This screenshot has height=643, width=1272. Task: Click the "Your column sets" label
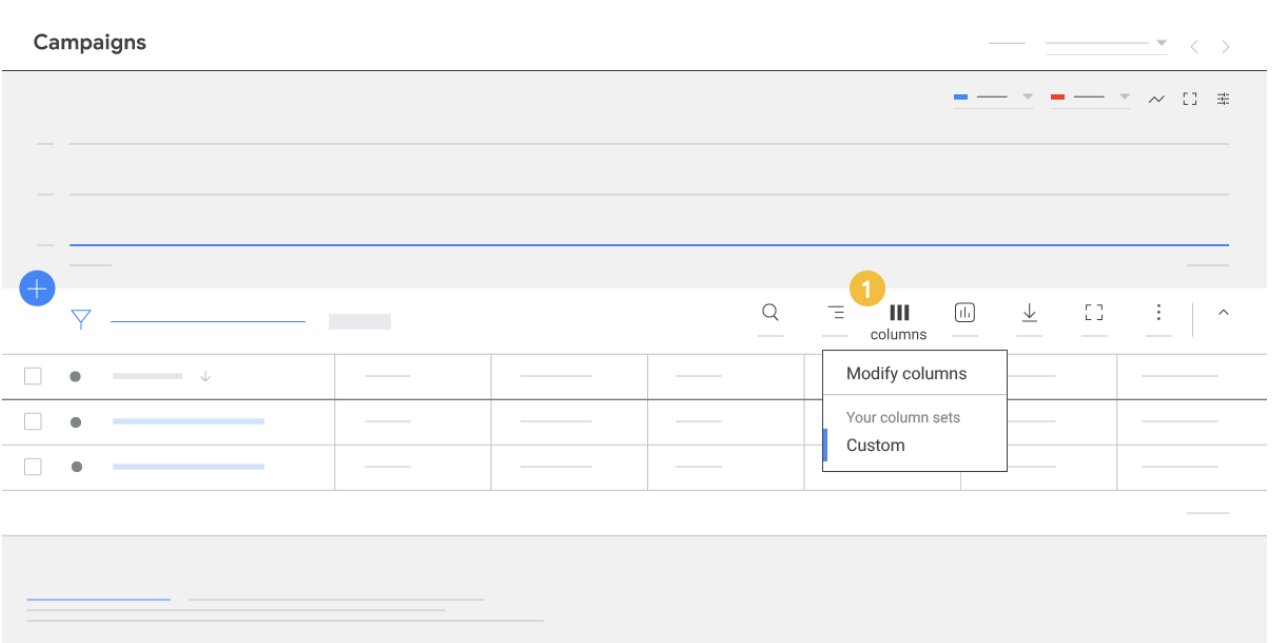(903, 417)
